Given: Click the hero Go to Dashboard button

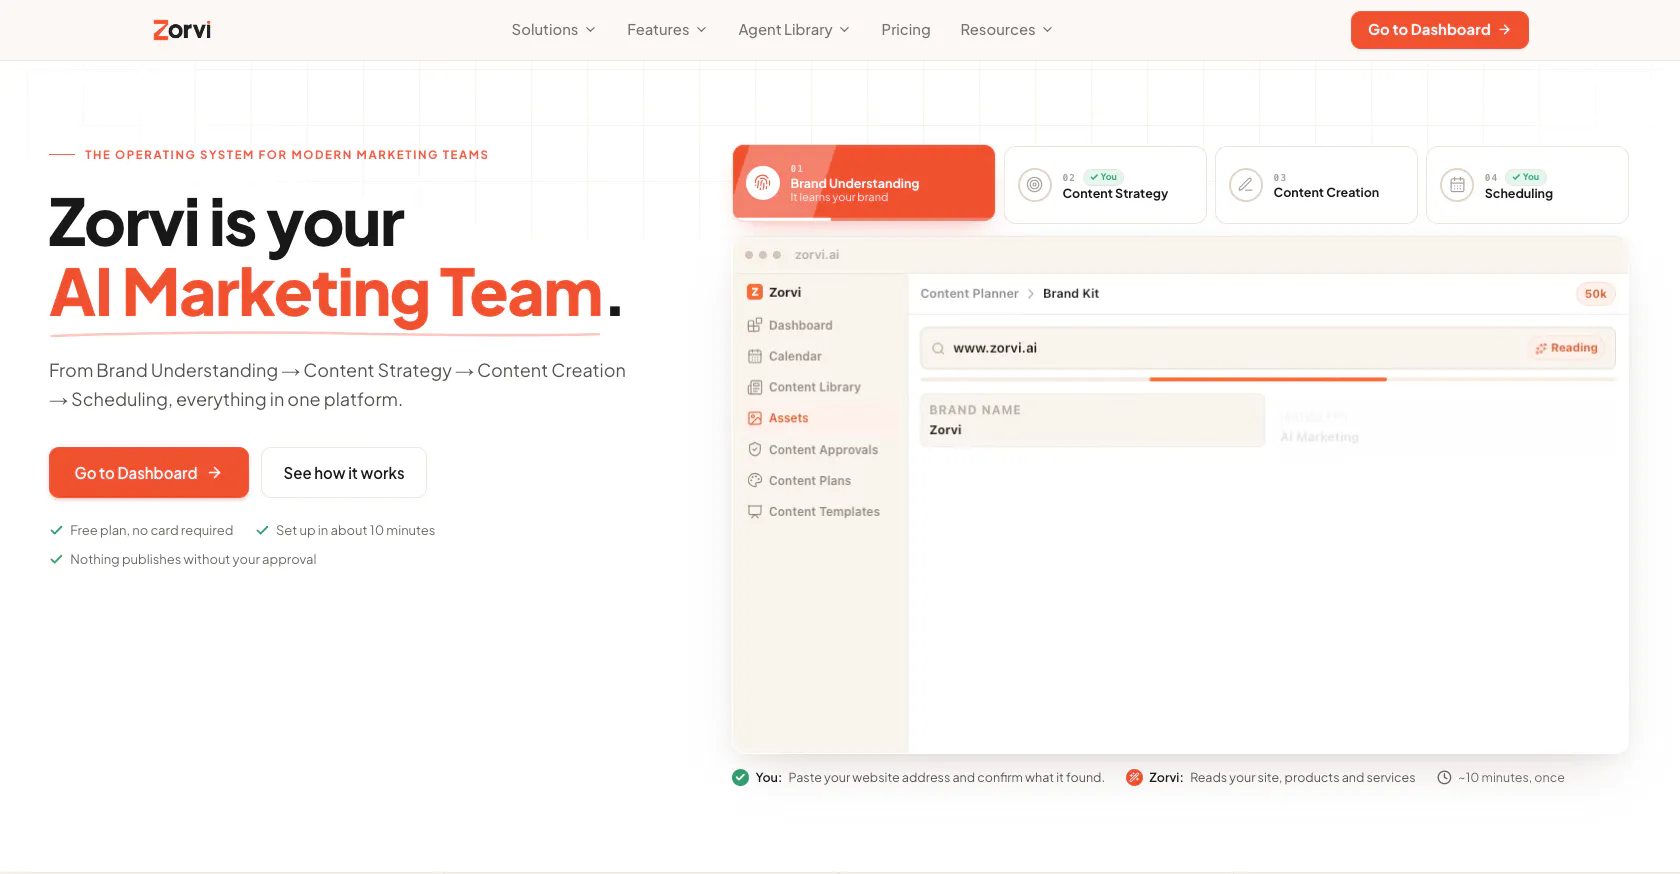Looking at the screenshot, I should (x=149, y=473).
